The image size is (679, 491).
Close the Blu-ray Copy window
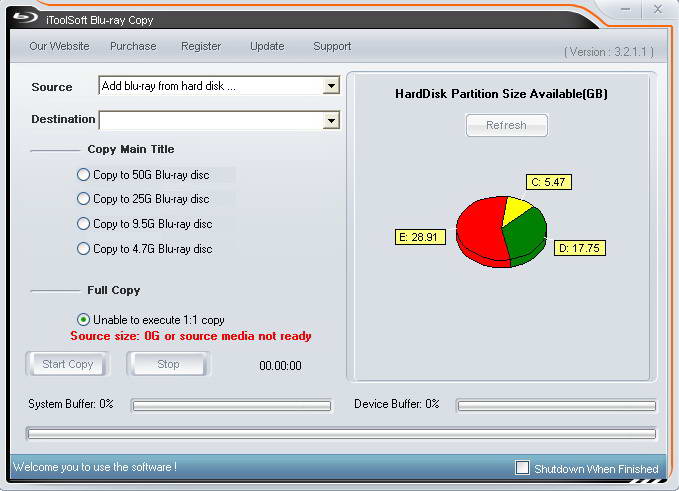pos(658,10)
